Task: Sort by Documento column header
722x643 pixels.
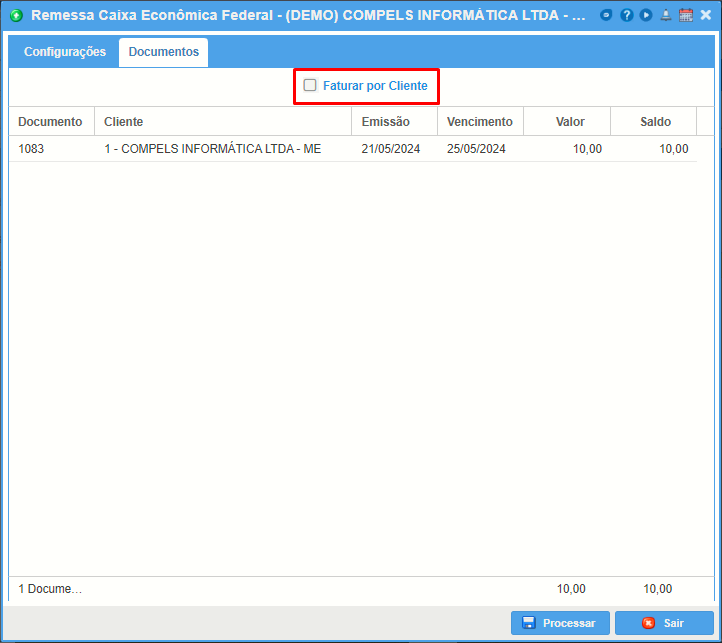Action: point(52,122)
